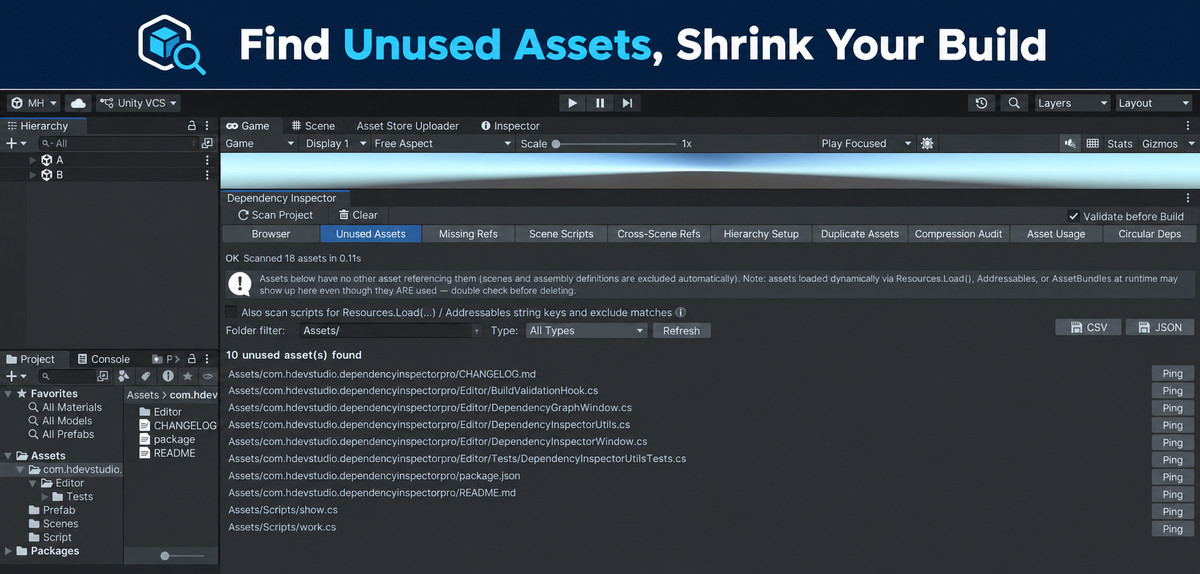Open the Type All Types dropdown
Image resolution: width=1200 pixels, height=574 pixels.
(587, 330)
